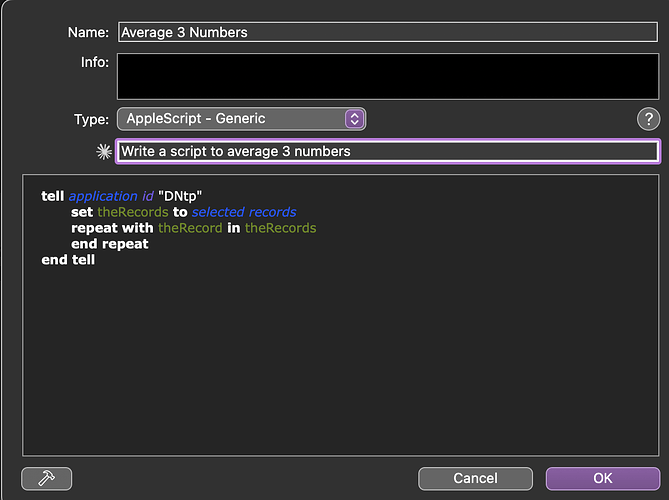669x500 pixels.
Task: Click the sparkle AI generate icon
Action: pos(103,152)
